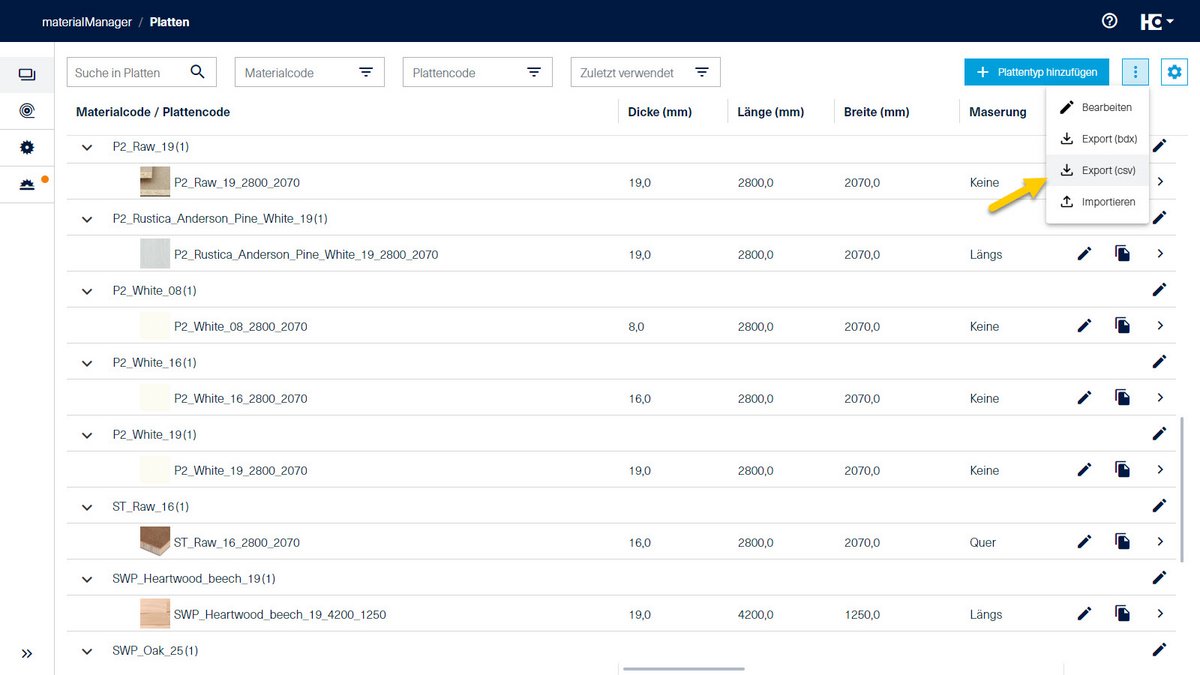This screenshot has height=675, width=1200.
Task: Open the settings gear button next to the menu
Action: pyautogui.click(x=1174, y=71)
